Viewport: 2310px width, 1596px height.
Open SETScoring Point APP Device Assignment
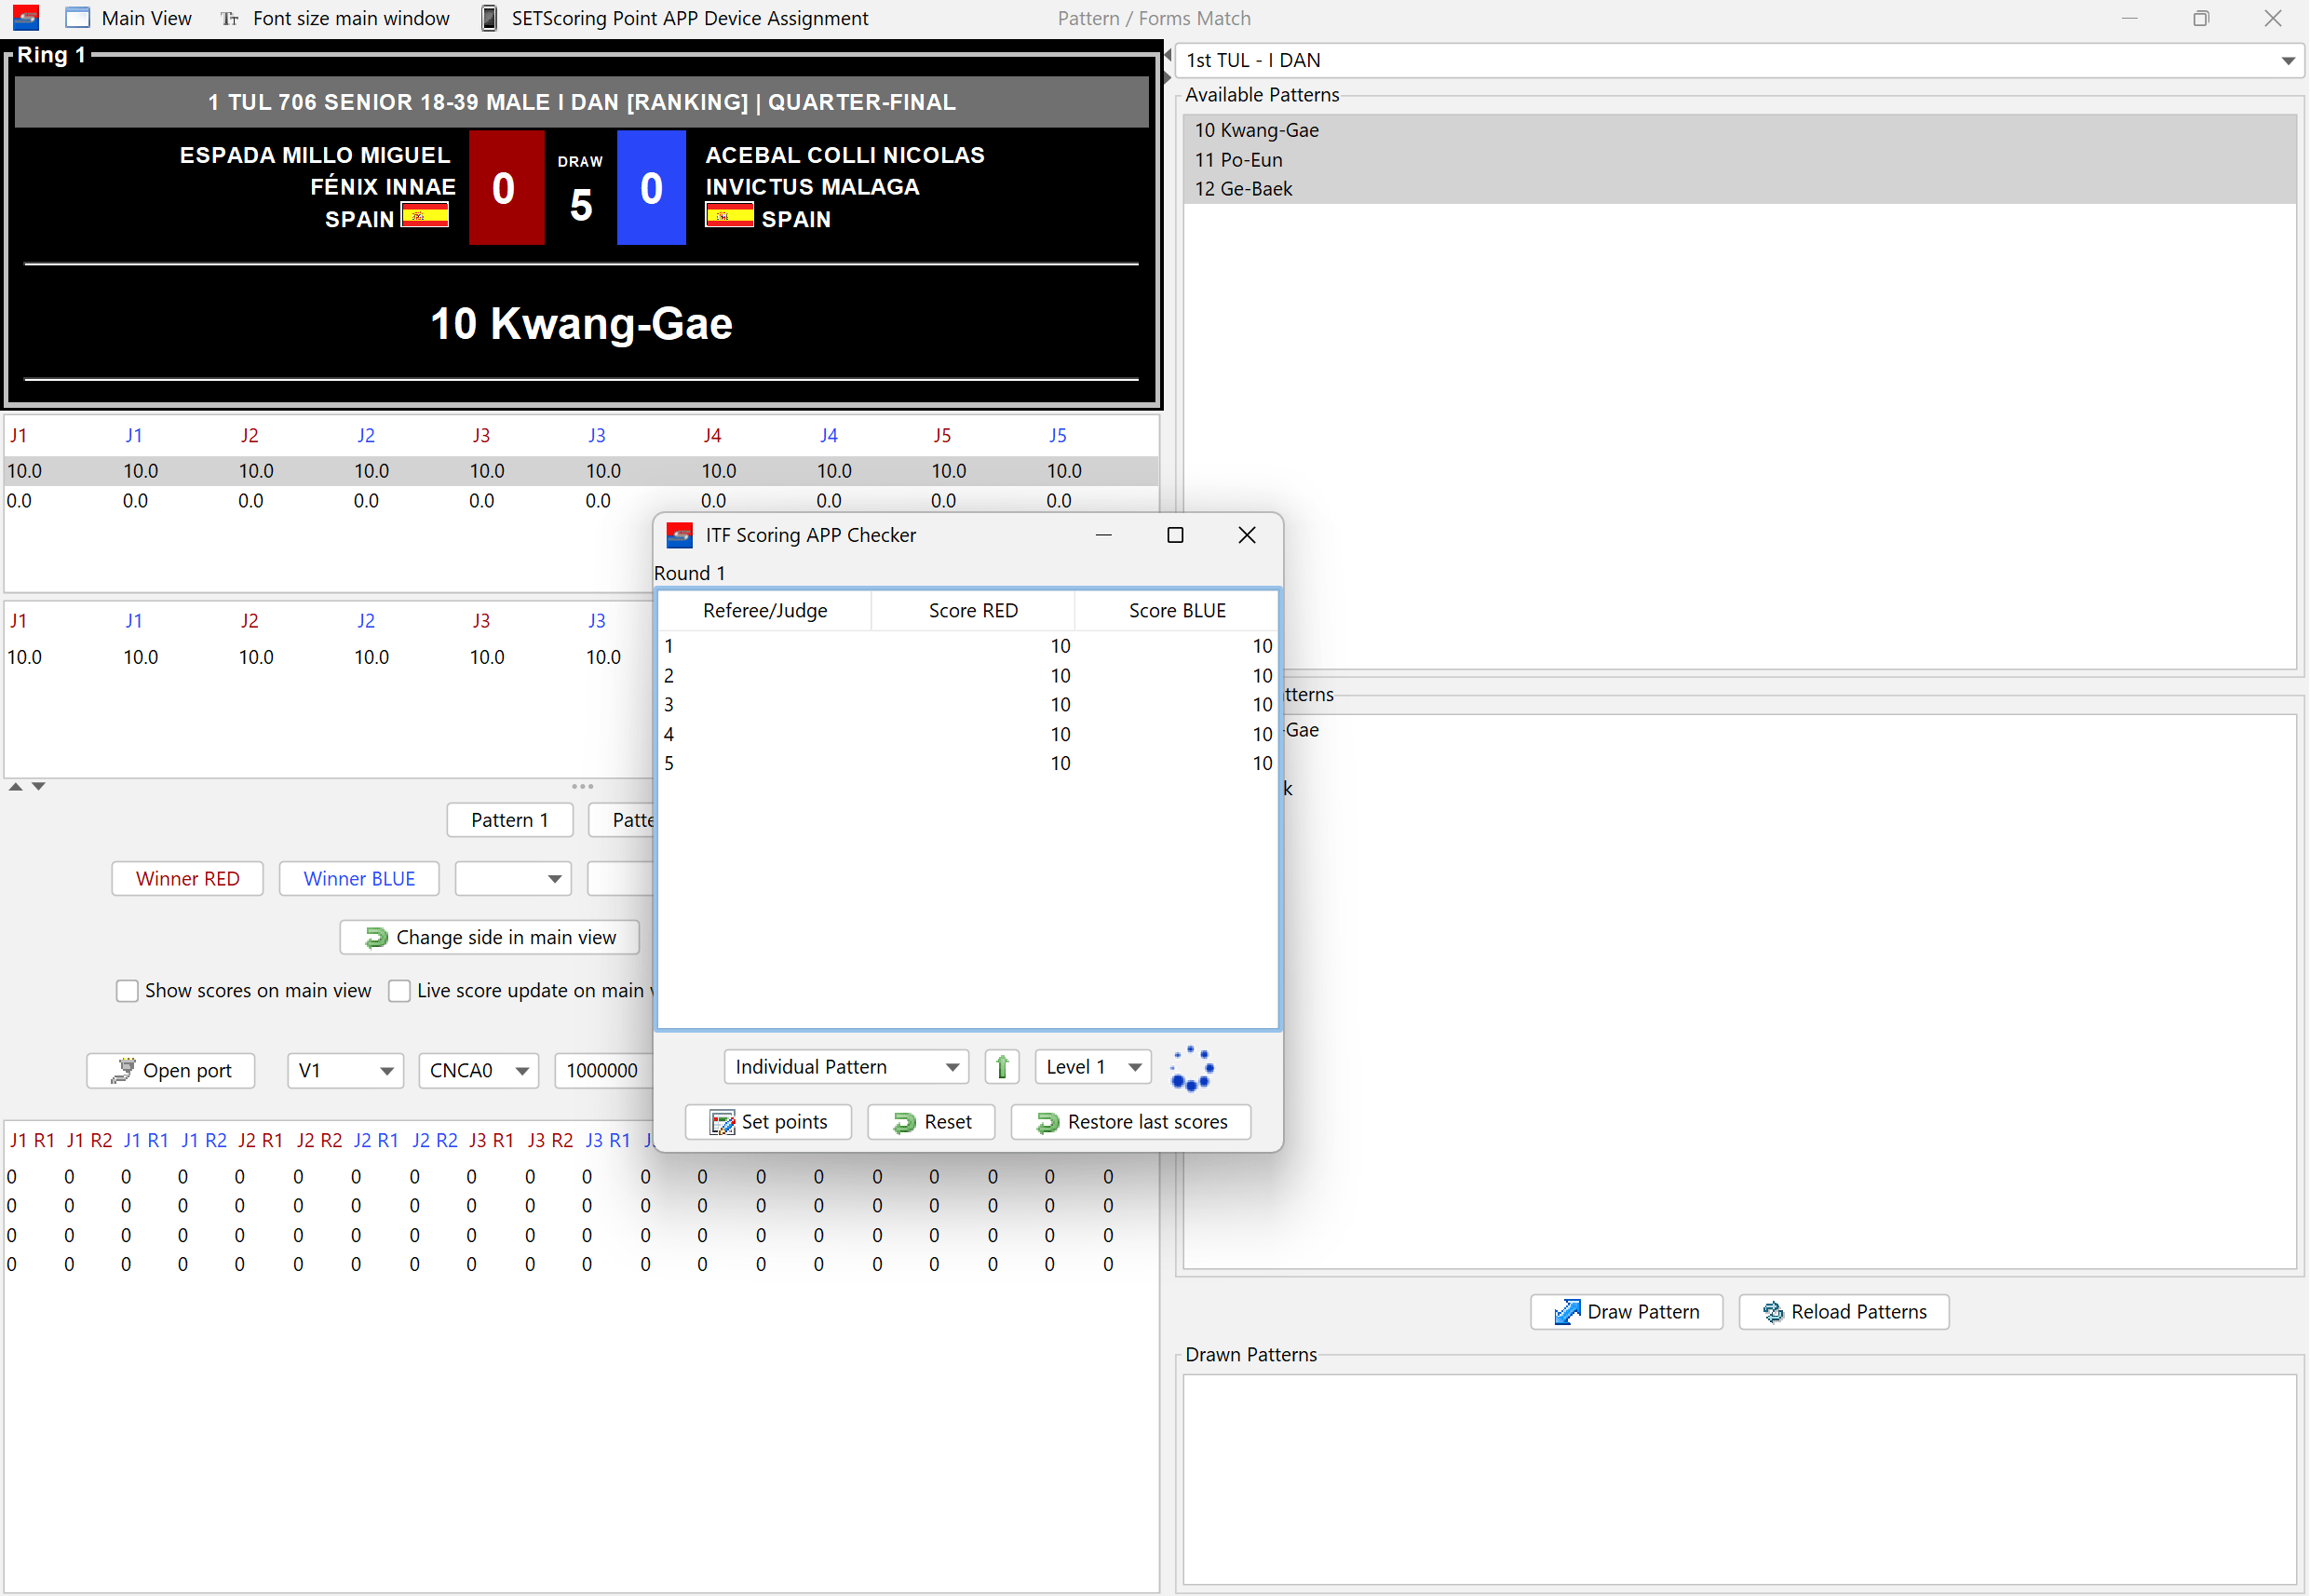click(x=674, y=18)
